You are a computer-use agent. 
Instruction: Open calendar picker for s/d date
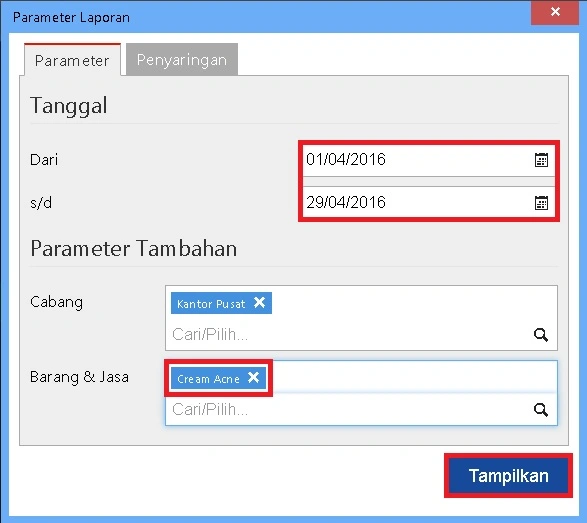pyautogui.click(x=541, y=203)
